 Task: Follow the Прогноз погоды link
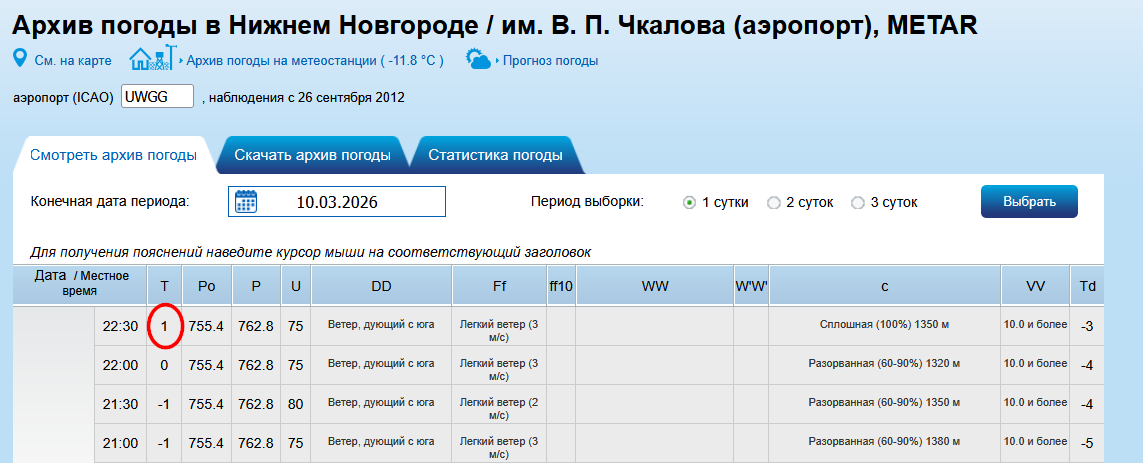coord(550,61)
